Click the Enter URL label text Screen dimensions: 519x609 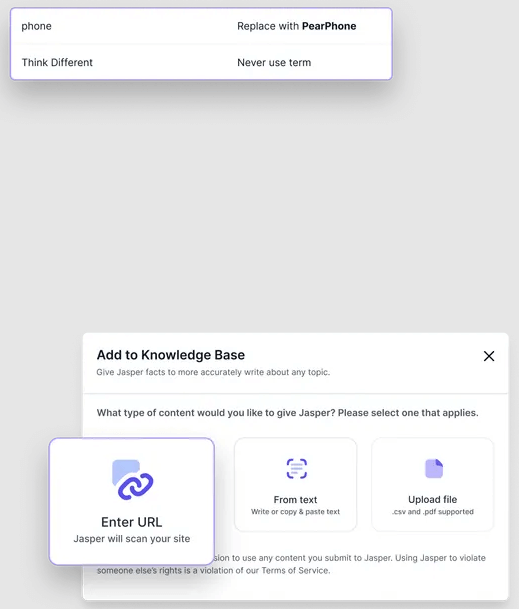(x=132, y=522)
